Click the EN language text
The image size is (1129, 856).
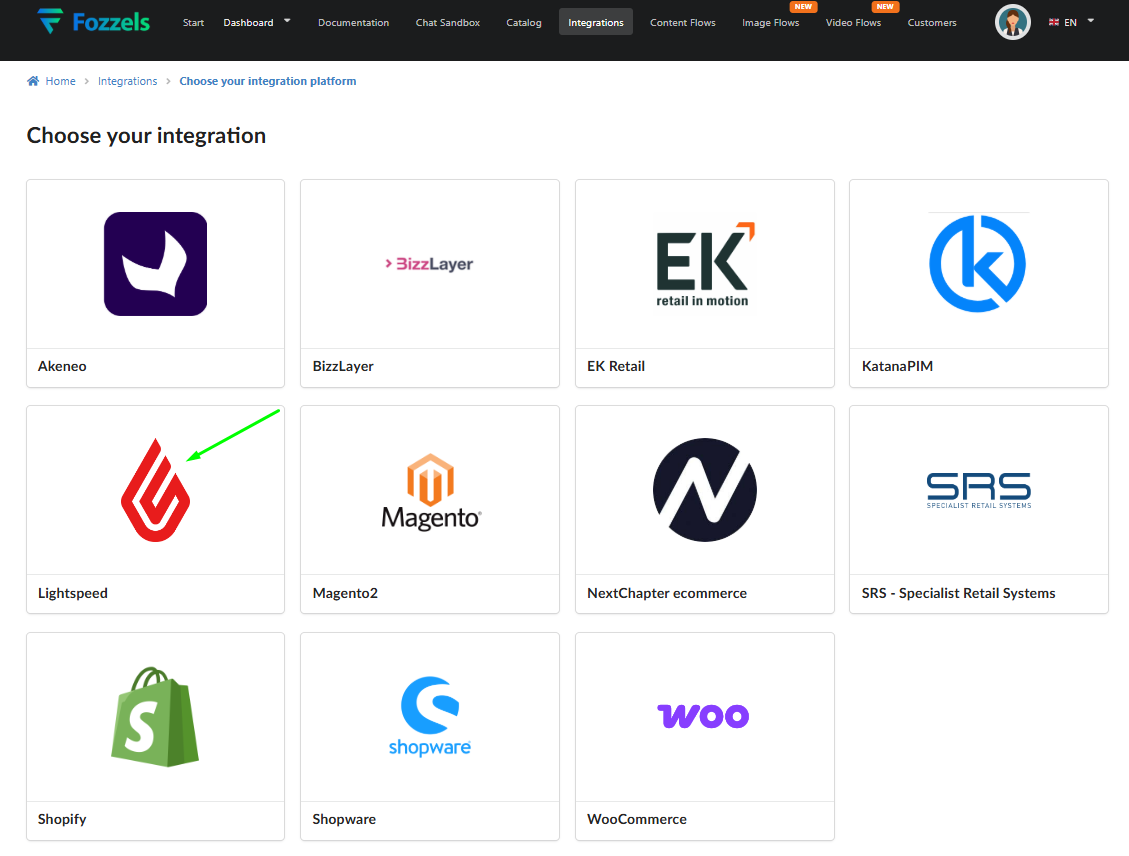(1070, 22)
